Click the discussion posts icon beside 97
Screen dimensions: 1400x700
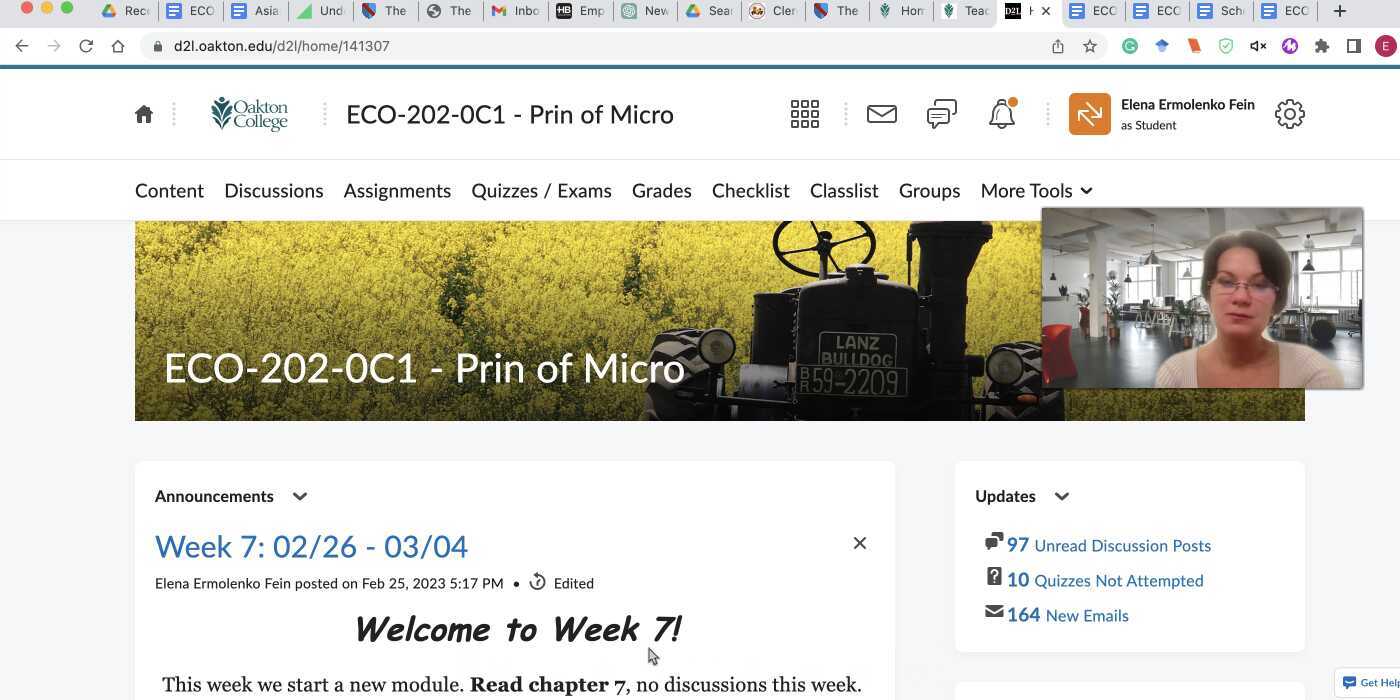pos(993,541)
